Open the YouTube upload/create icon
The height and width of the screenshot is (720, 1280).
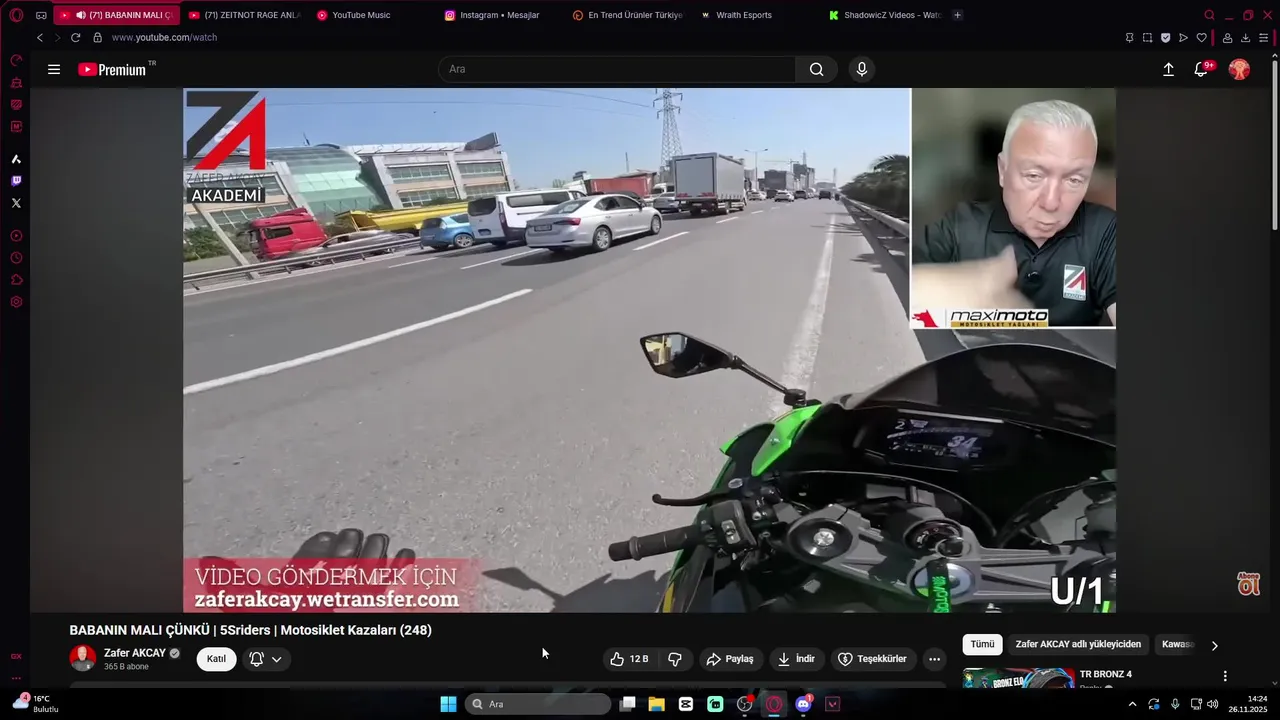[1168, 69]
